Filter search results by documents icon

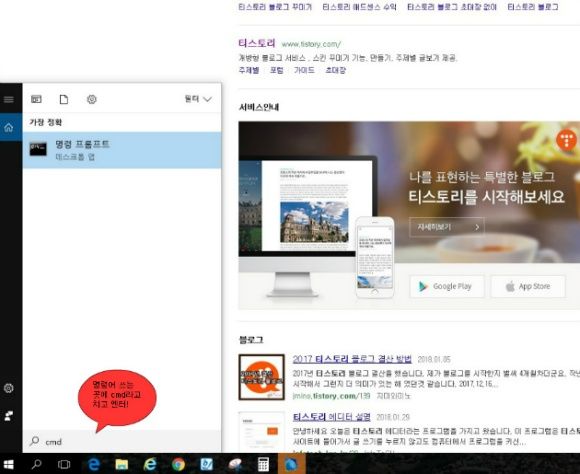point(64,99)
